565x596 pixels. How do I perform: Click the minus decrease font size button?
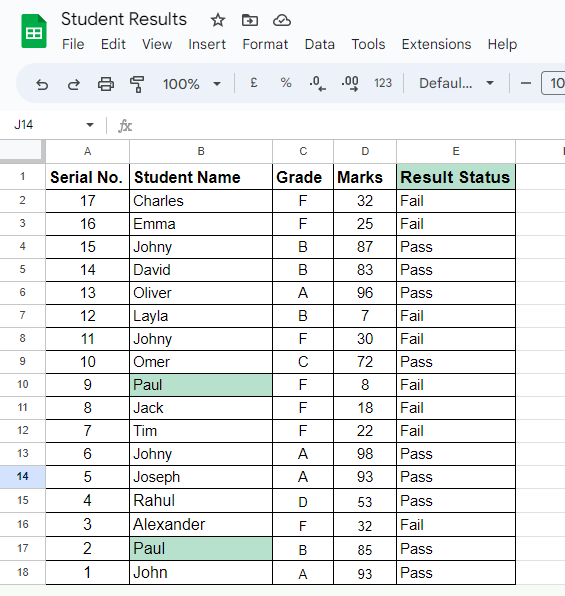(525, 83)
